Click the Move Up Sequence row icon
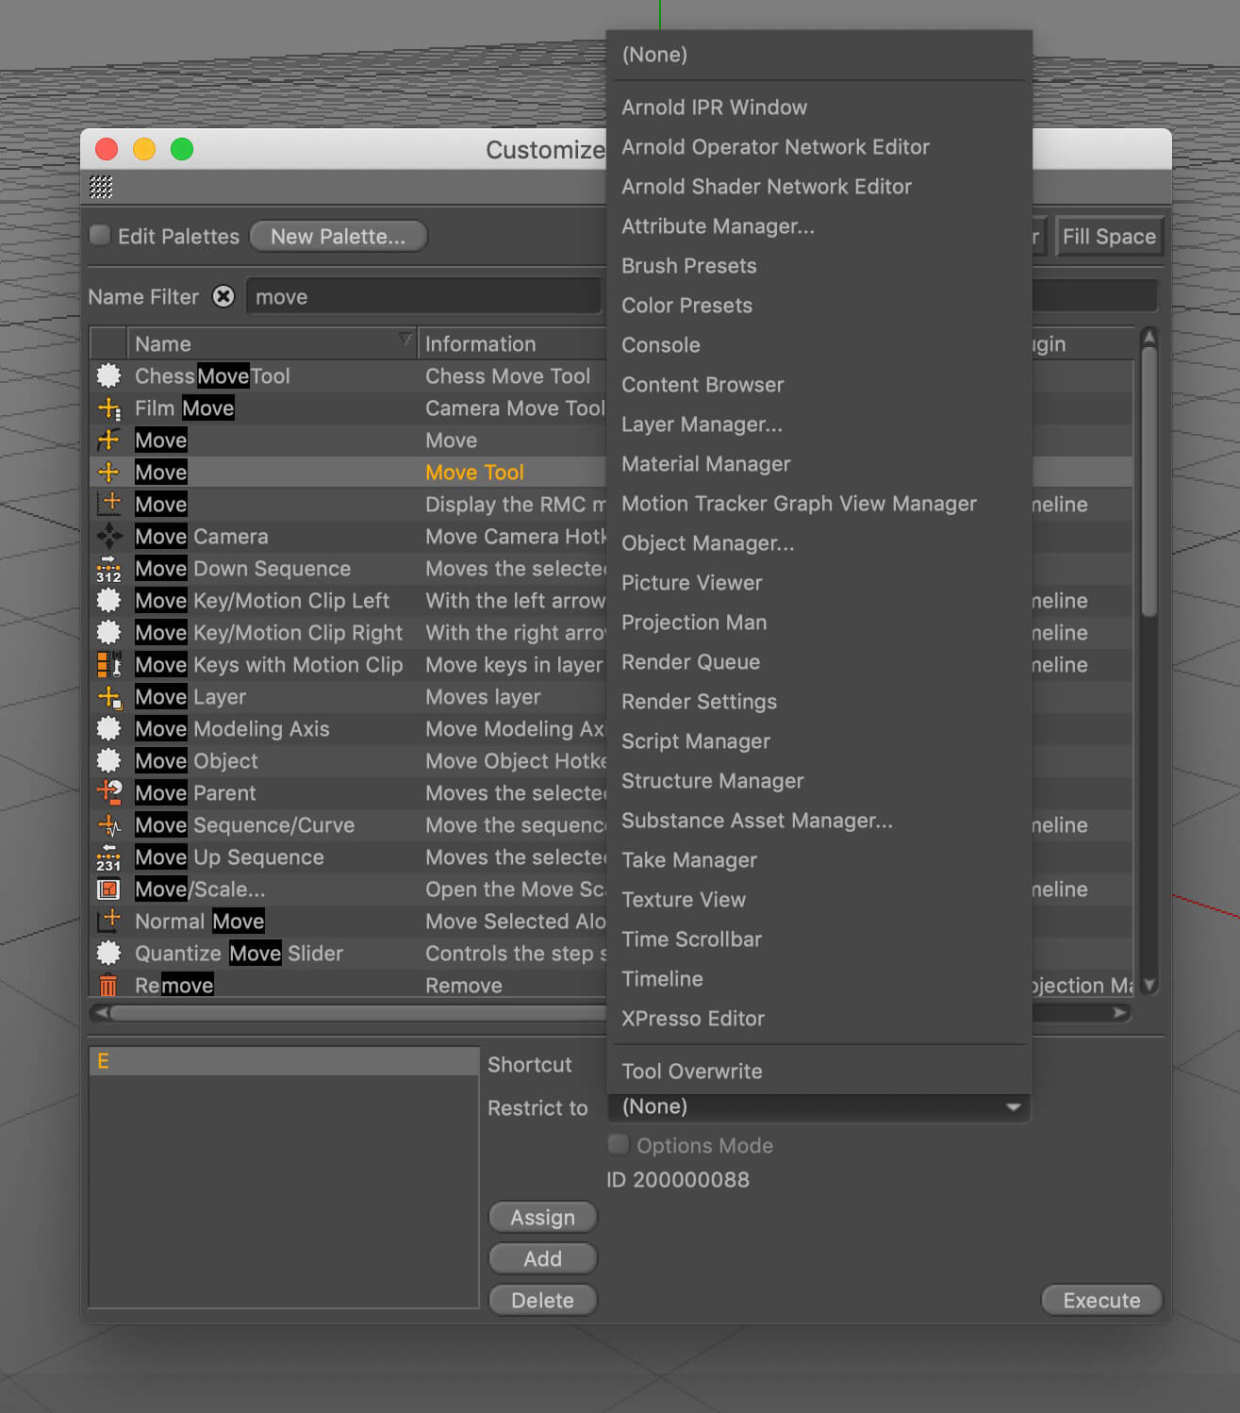The width and height of the screenshot is (1240, 1413). pos(108,857)
